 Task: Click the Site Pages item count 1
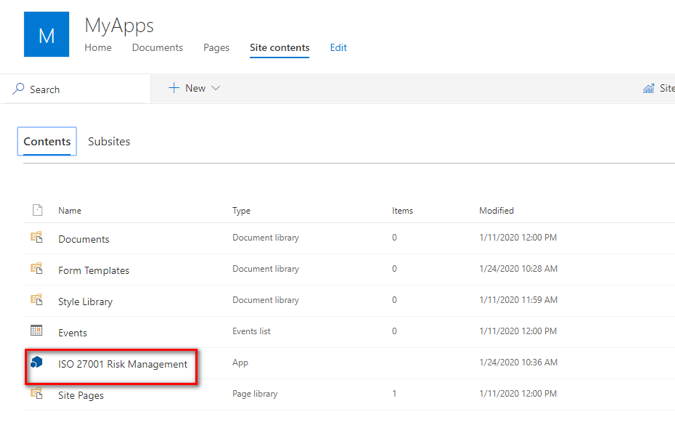click(x=394, y=393)
